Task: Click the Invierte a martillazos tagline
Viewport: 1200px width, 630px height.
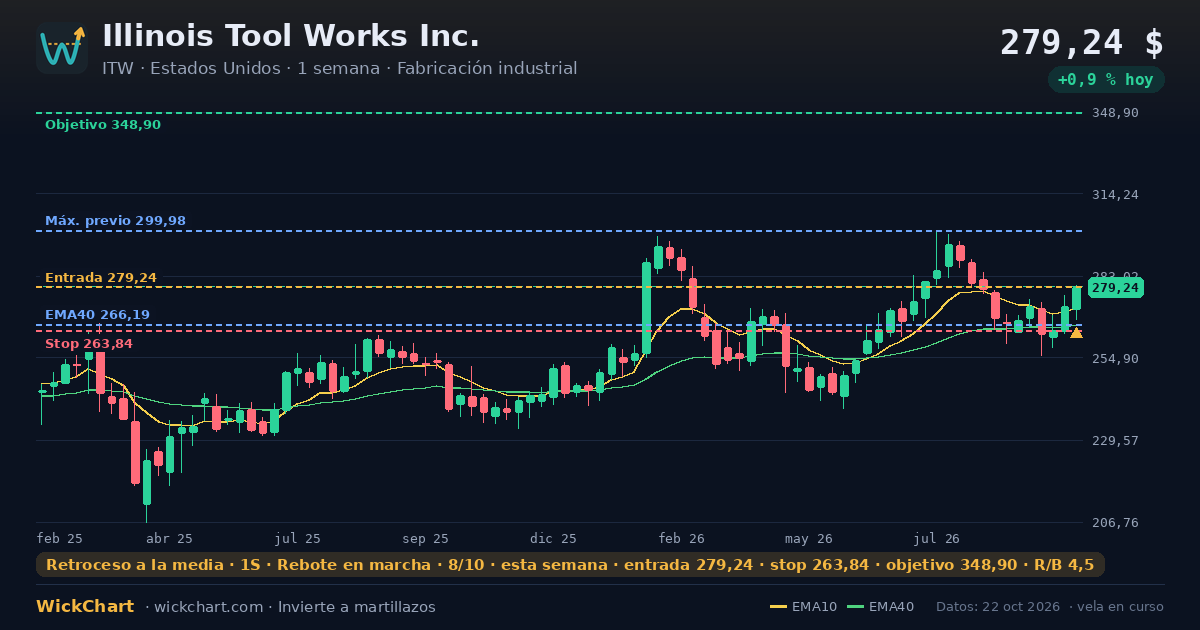Action: [x=357, y=607]
